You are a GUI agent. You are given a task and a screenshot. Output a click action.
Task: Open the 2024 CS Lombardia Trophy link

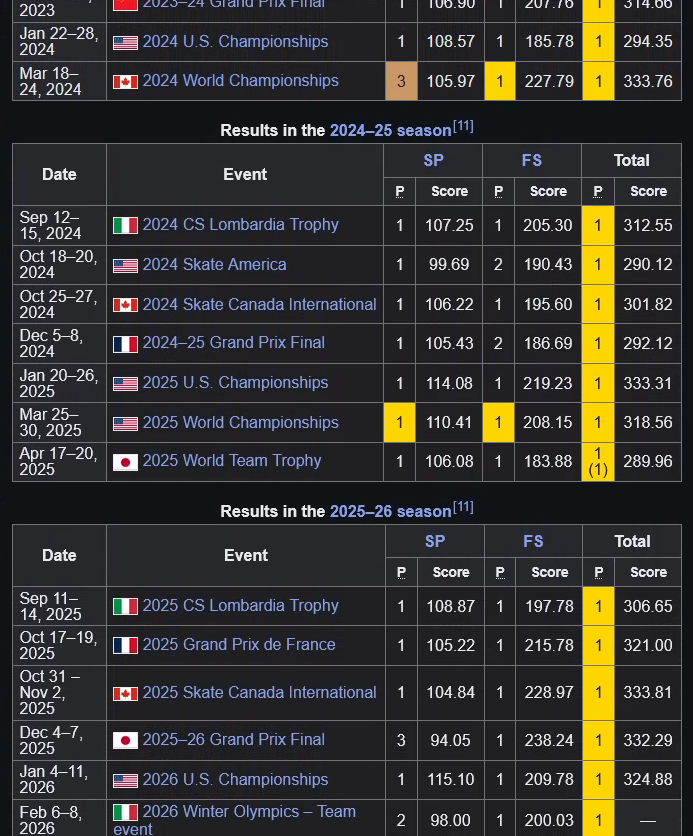pos(240,224)
